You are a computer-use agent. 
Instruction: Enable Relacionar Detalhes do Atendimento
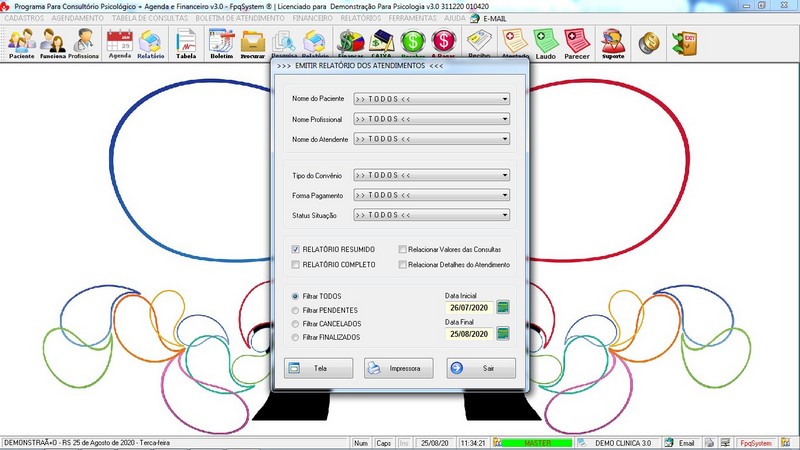click(403, 265)
